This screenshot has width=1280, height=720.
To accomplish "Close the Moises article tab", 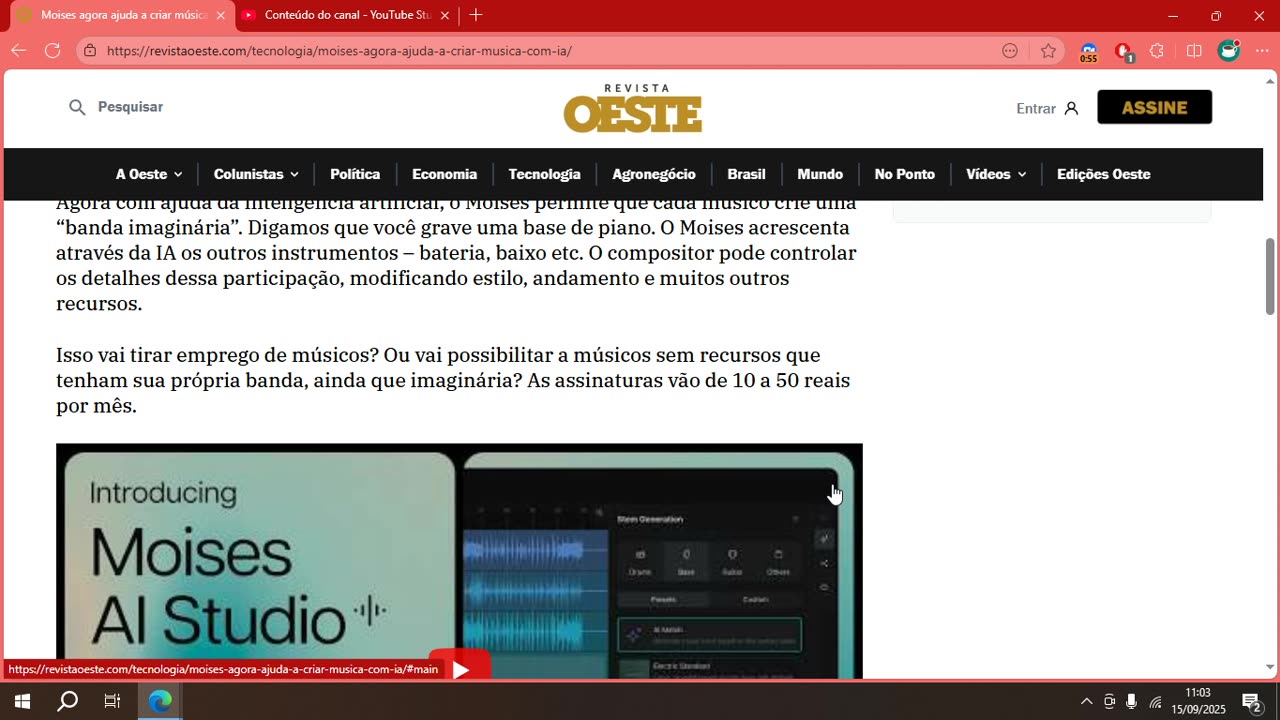I will click(220, 15).
